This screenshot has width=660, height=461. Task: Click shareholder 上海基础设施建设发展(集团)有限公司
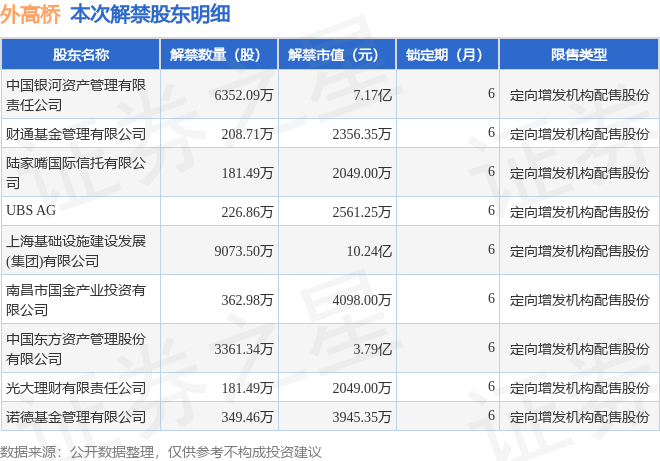(x=76, y=251)
